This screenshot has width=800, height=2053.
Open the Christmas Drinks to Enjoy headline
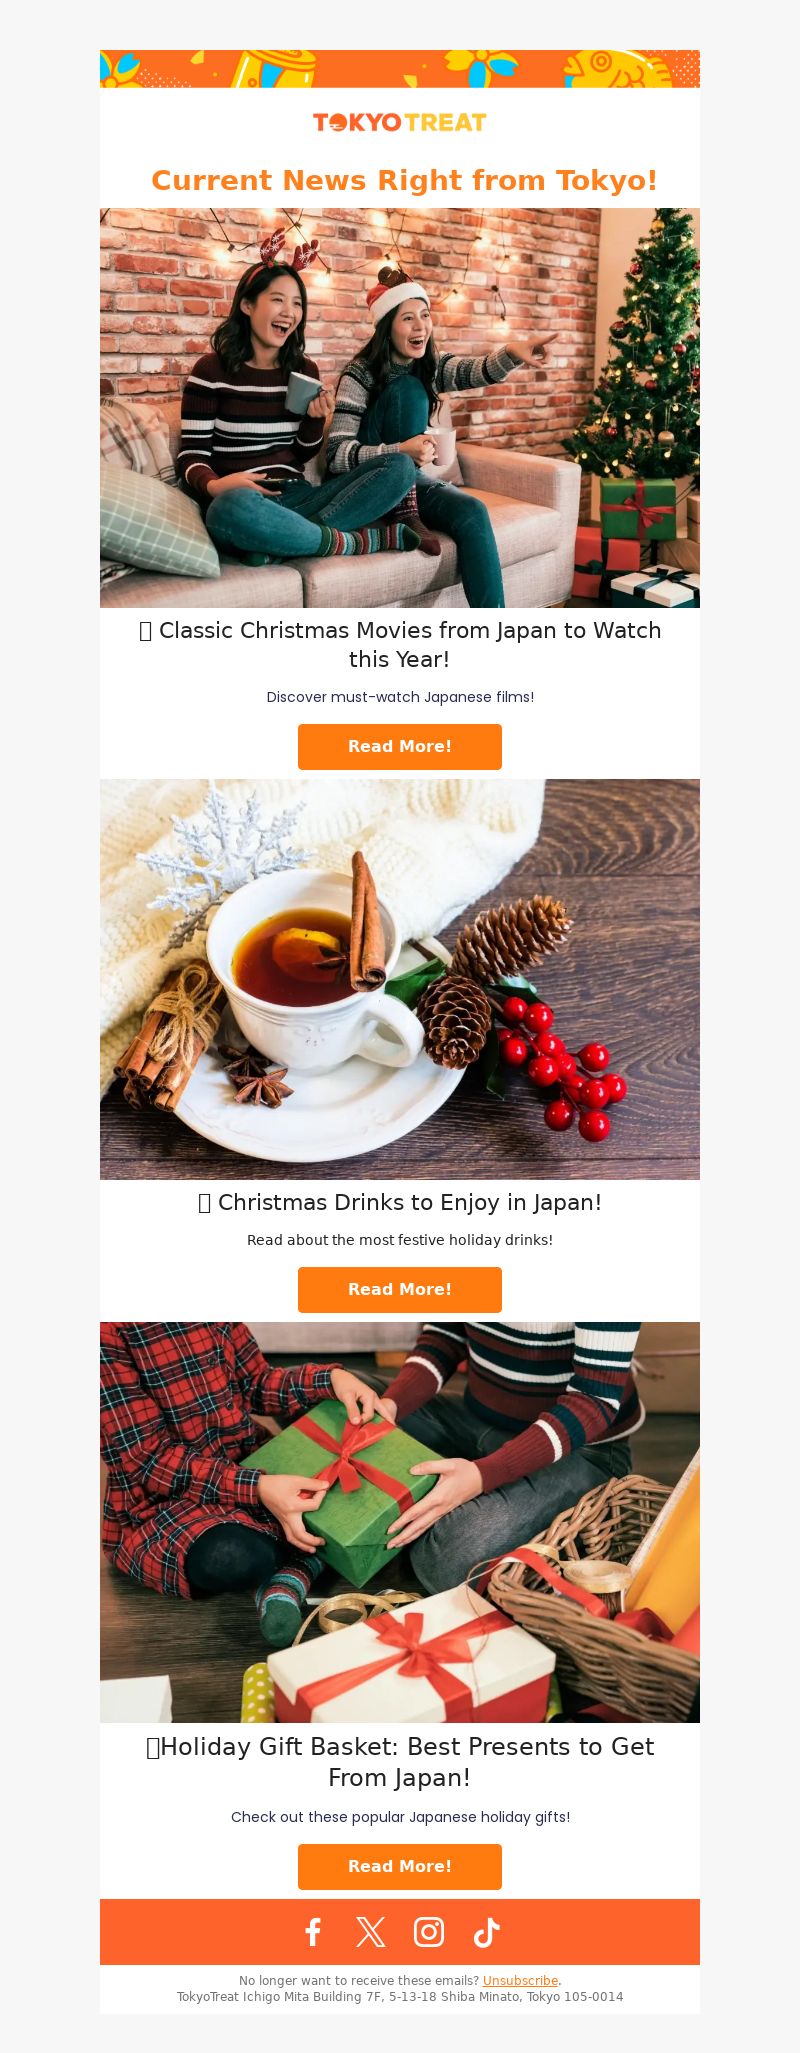(x=400, y=1203)
